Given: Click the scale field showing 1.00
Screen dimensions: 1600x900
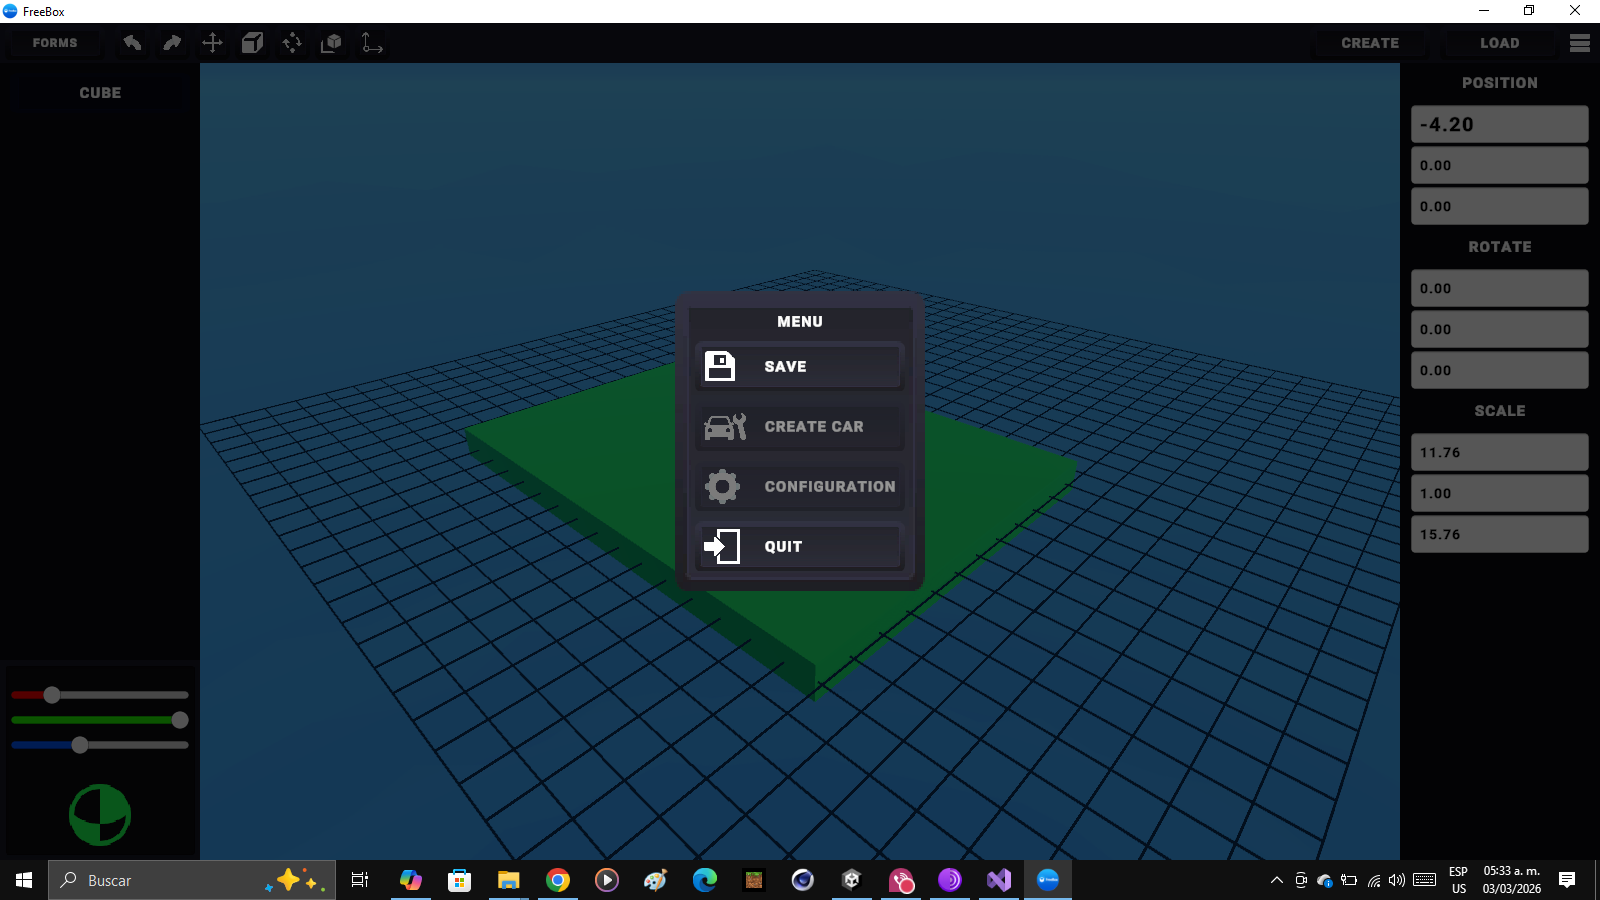Looking at the screenshot, I should tap(1500, 494).
